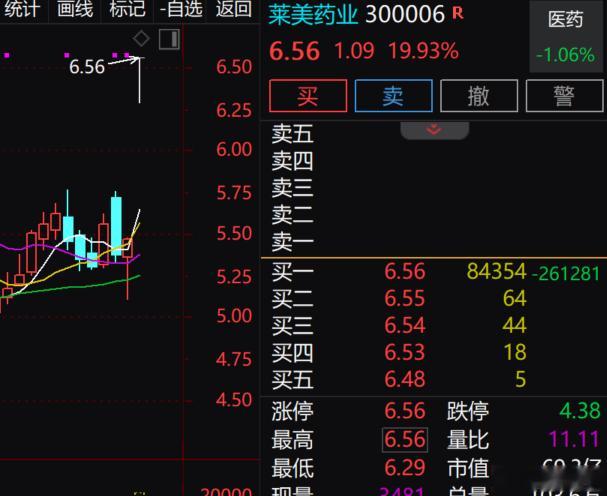Select 买四 price 6.53
Image resolution: width=607 pixels, height=496 pixels.
[x=405, y=352]
